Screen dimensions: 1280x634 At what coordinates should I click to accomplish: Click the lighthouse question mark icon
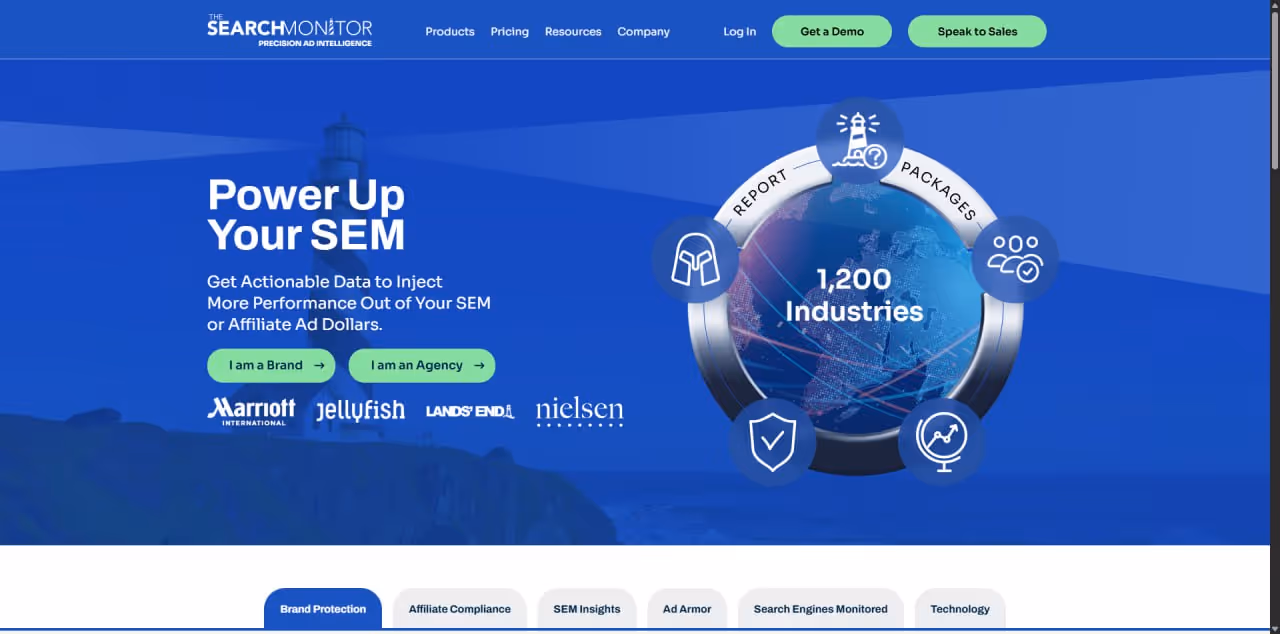pyautogui.click(x=859, y=140)
